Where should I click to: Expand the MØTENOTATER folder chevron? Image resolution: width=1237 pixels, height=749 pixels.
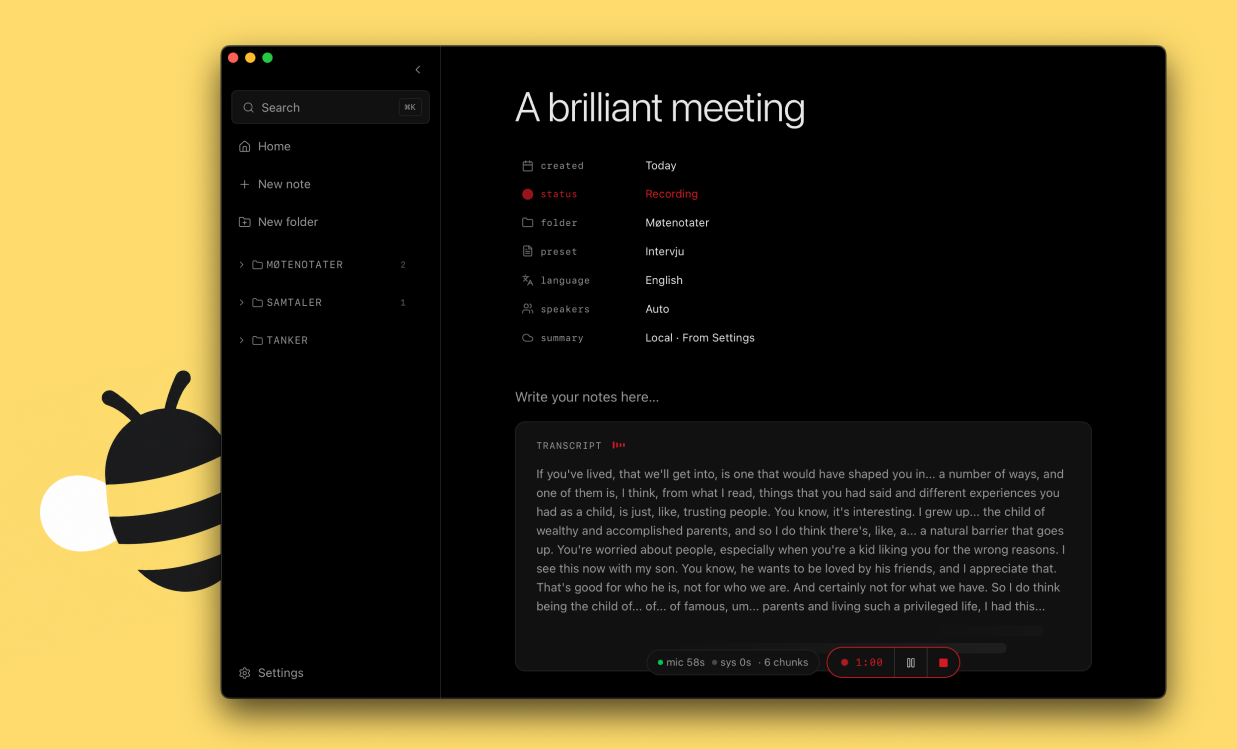(x=242, y=265)
